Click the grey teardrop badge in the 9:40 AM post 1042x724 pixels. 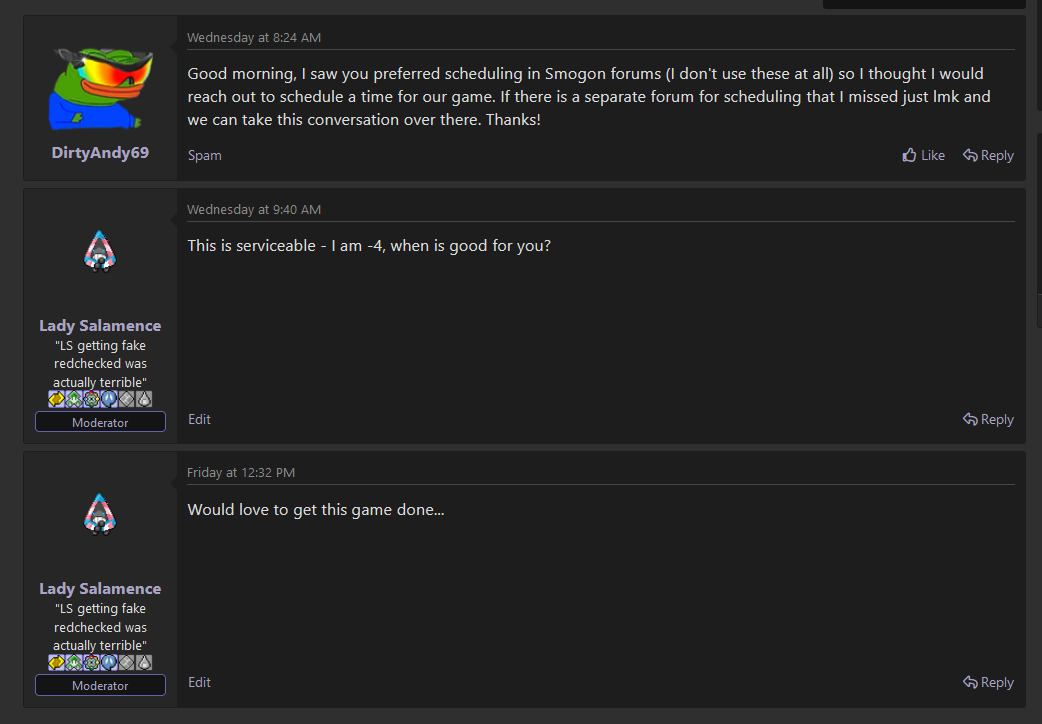click(x=144, y=399)
